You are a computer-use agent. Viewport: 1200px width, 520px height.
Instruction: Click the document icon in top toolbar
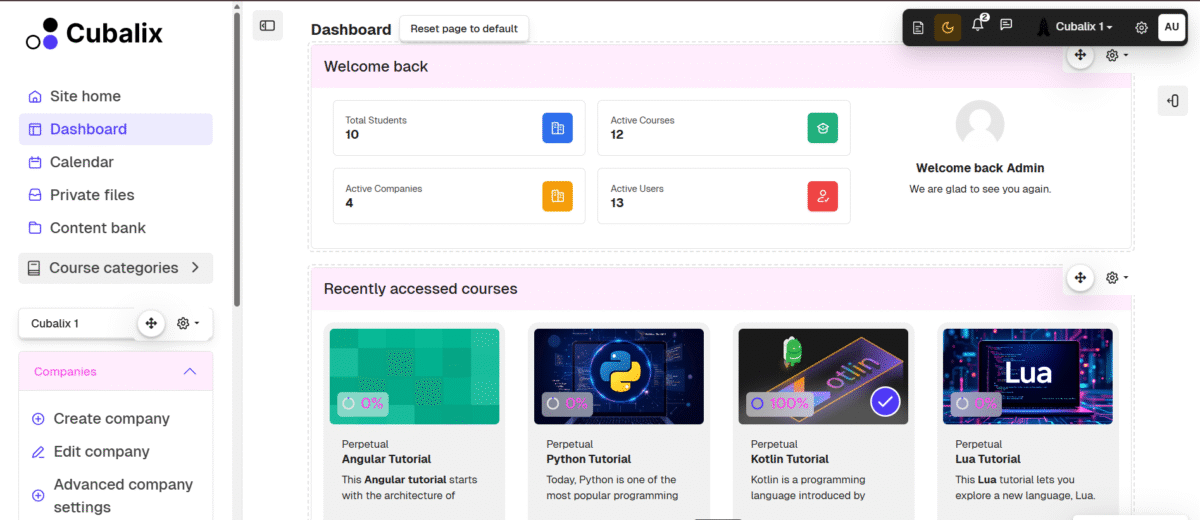click(919, 27)
